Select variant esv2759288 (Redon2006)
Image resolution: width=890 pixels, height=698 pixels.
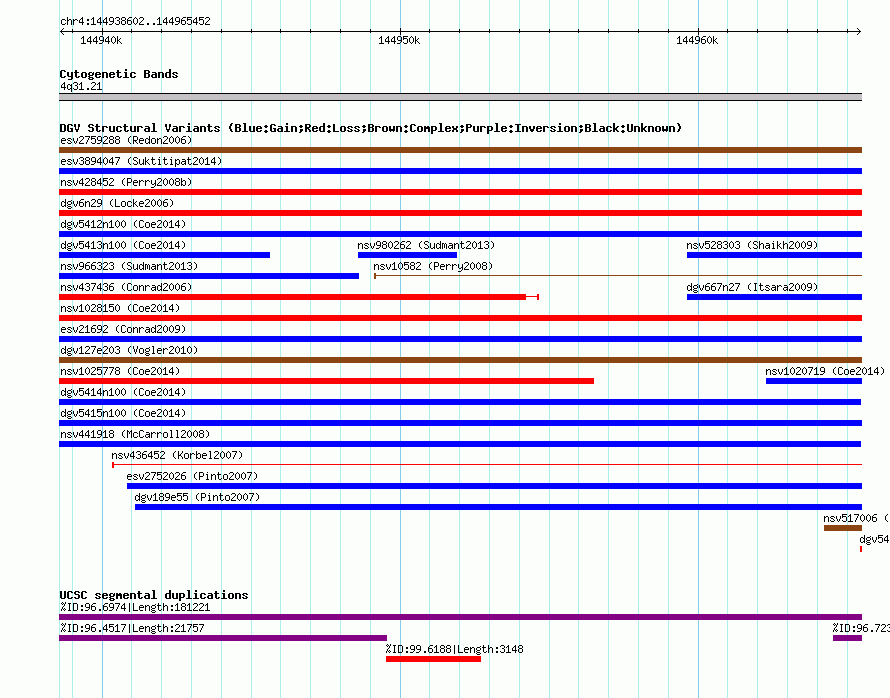(x=126, y=140)
